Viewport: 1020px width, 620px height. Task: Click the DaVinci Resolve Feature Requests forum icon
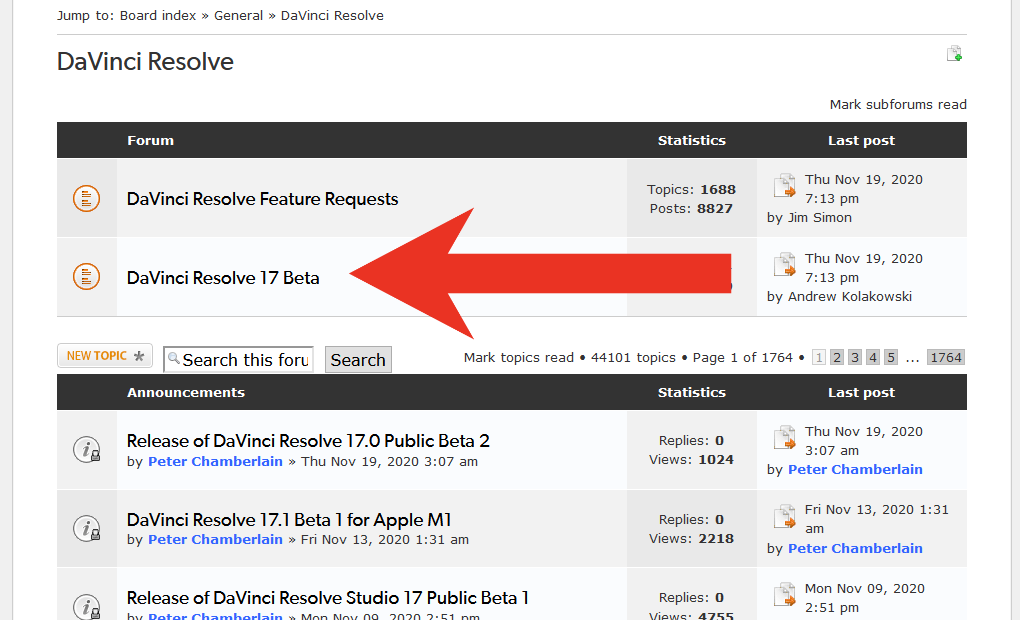point(87,198)
